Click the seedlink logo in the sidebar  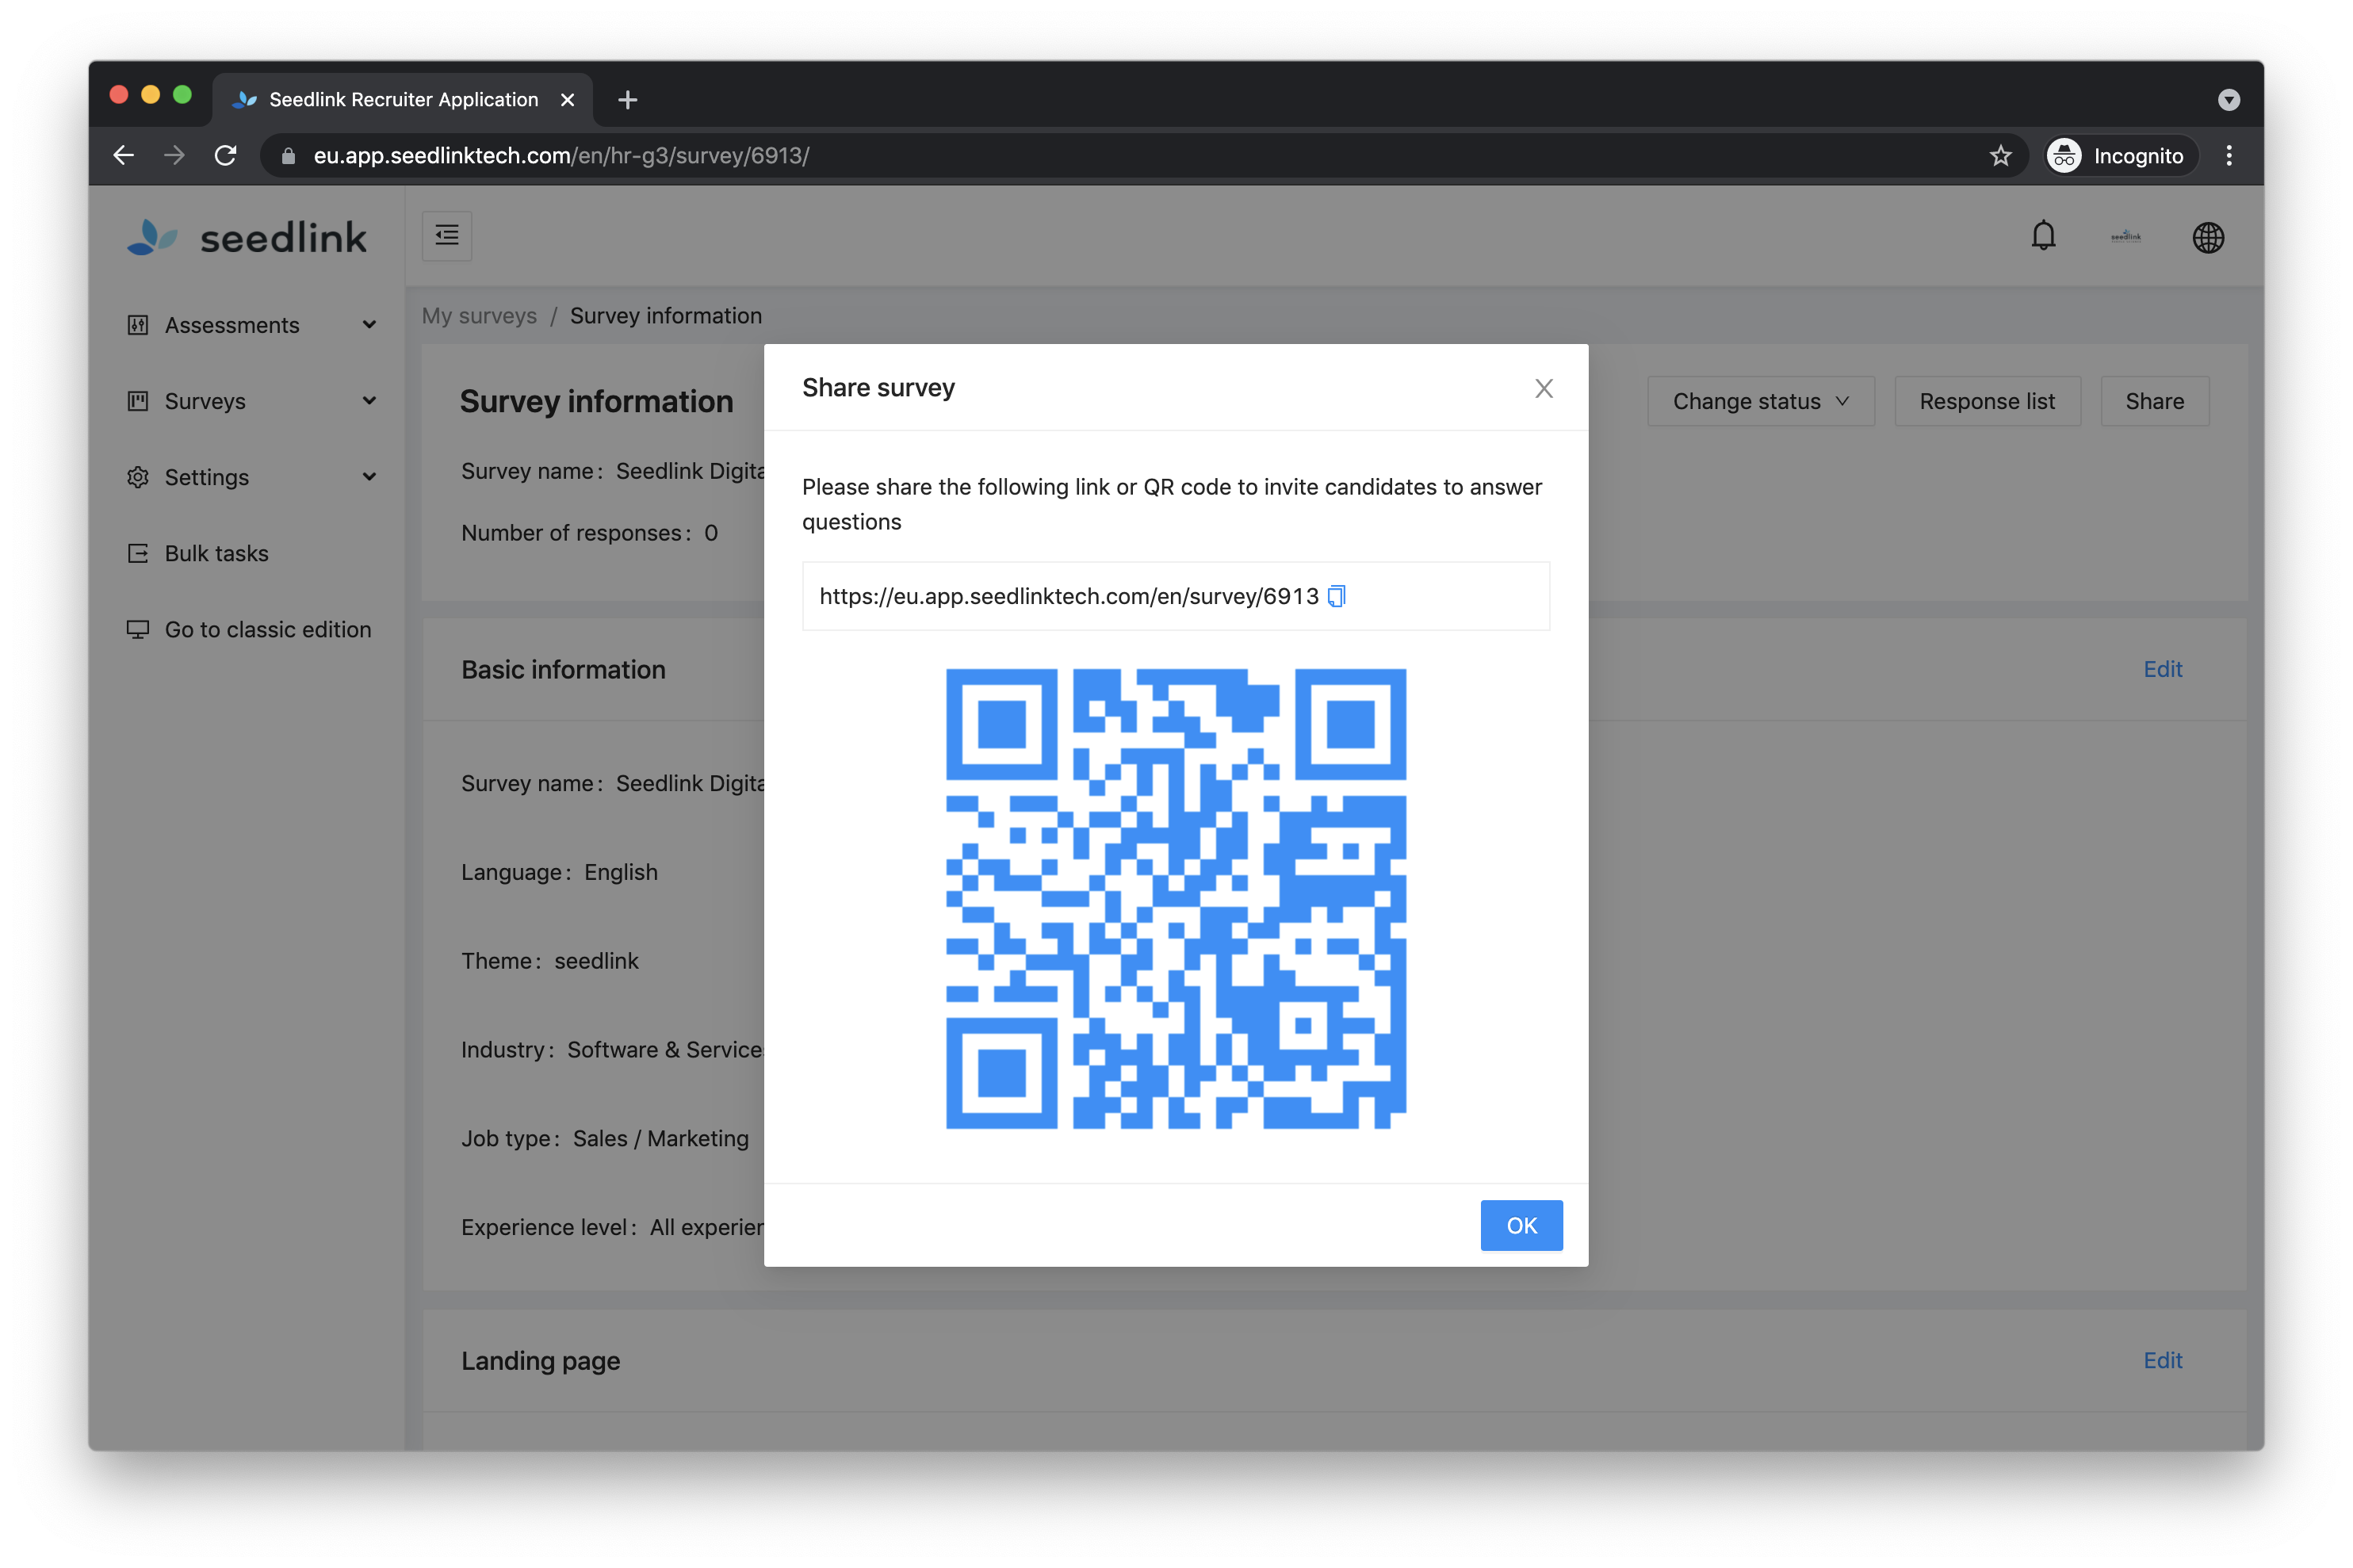coord(247,238)
